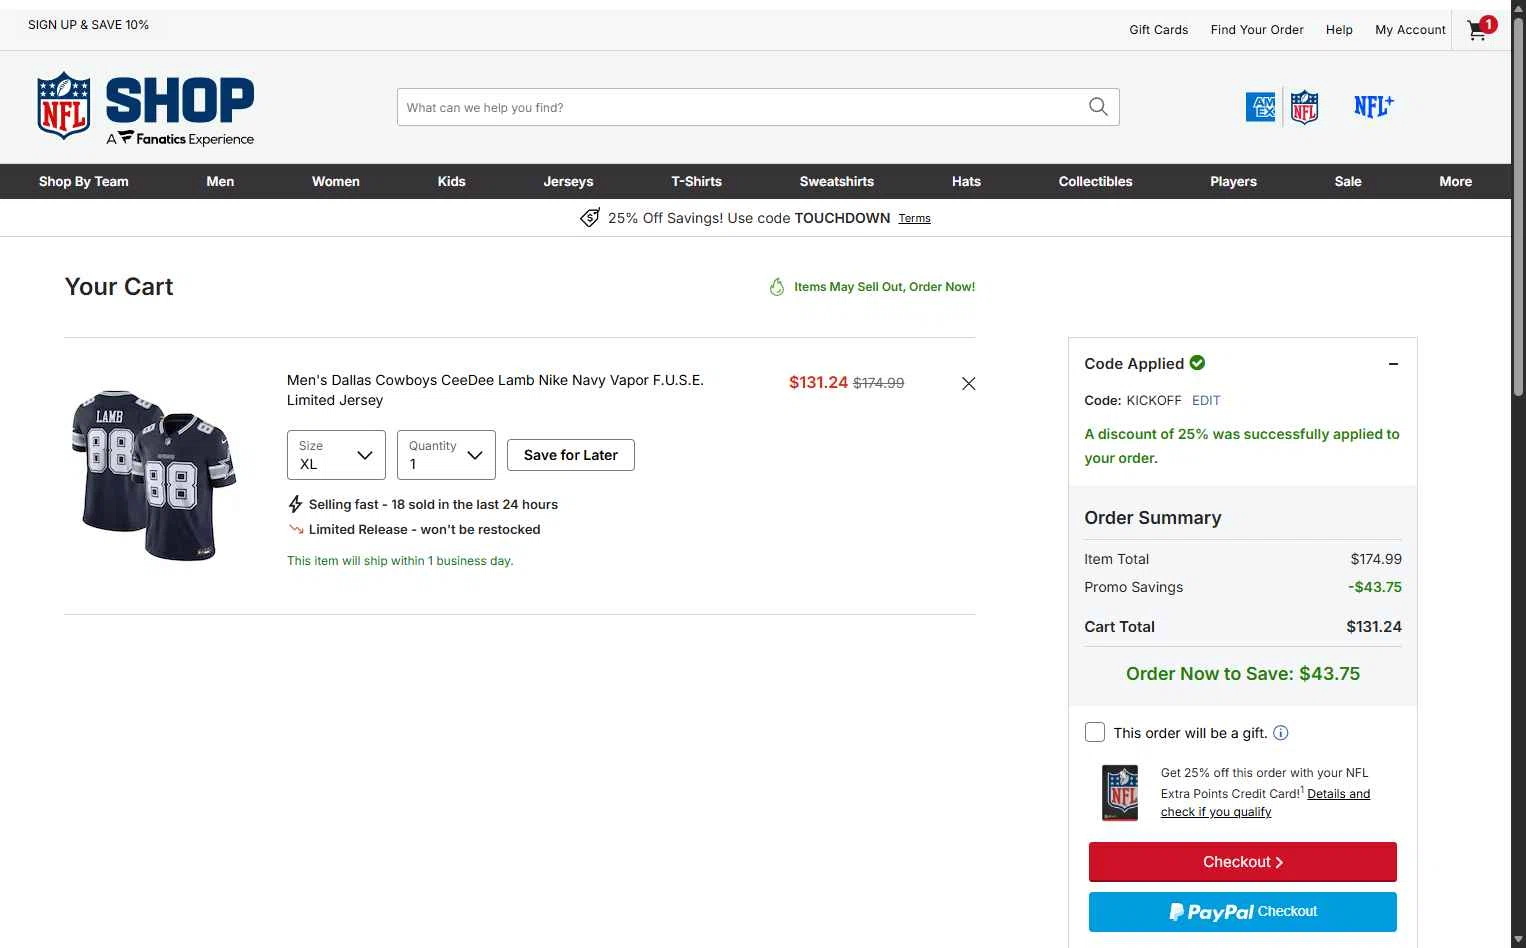
Task: Click the Limited Release trend arrow icon
Action: 295,530
